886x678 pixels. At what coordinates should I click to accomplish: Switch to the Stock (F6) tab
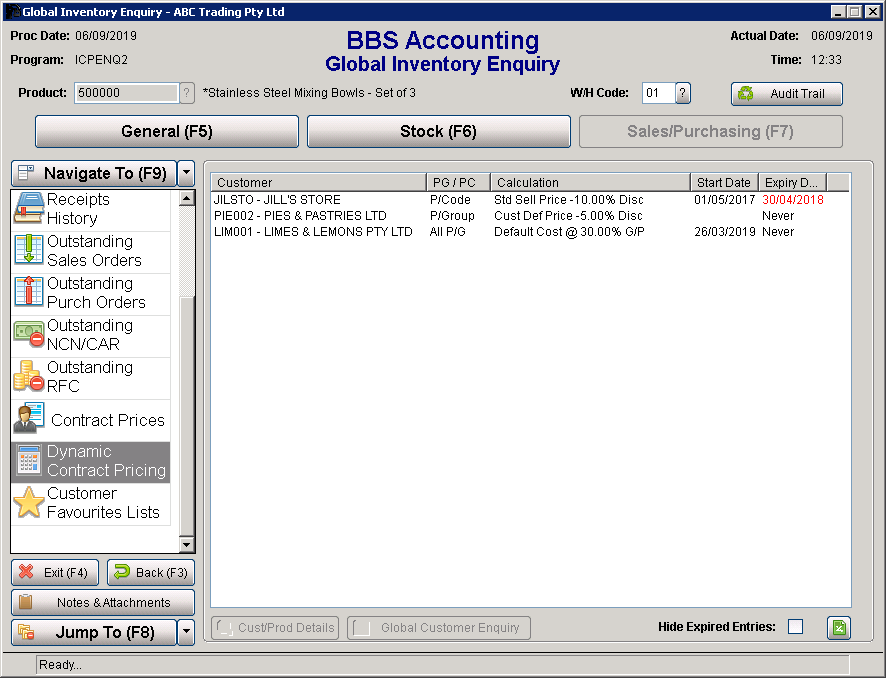point(438,131)
